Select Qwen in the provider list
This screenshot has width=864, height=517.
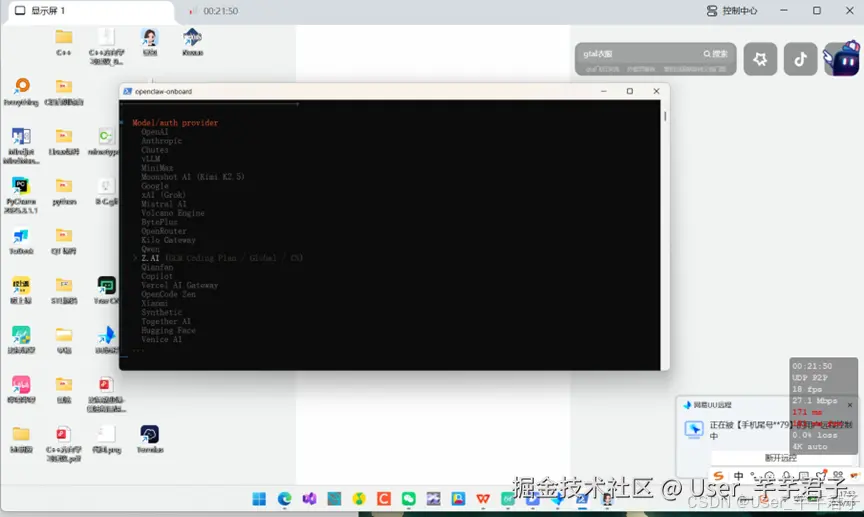[x=150, y=249]
